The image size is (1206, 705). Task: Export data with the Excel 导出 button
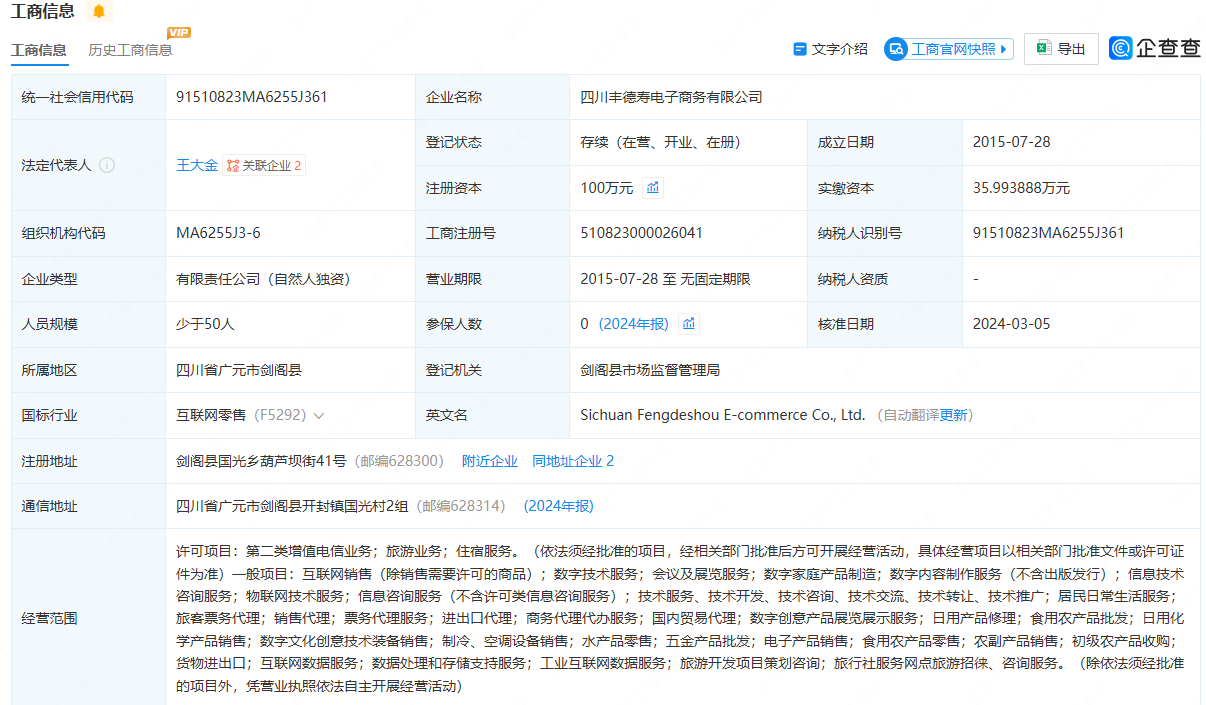pos(1061,49)
